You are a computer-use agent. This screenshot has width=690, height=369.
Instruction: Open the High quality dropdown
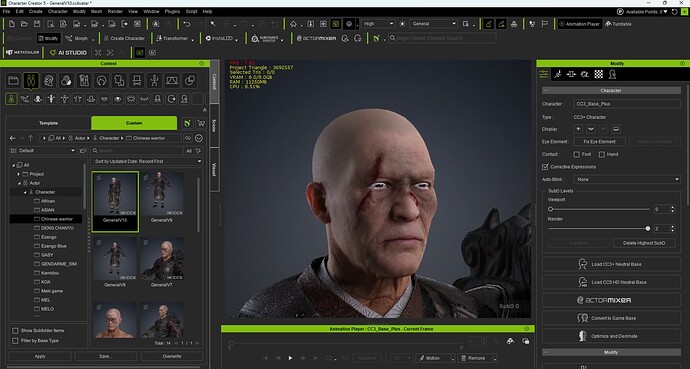(x=378, y=24)
